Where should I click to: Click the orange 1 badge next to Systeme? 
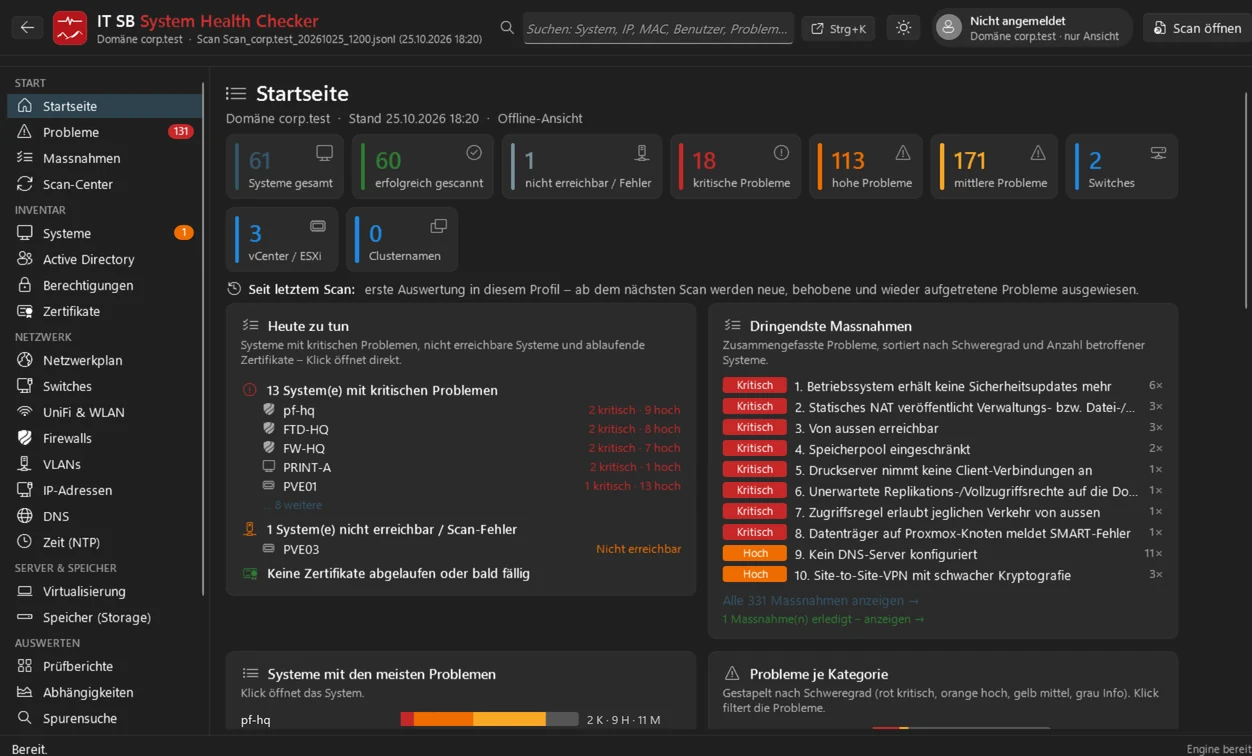184,233
